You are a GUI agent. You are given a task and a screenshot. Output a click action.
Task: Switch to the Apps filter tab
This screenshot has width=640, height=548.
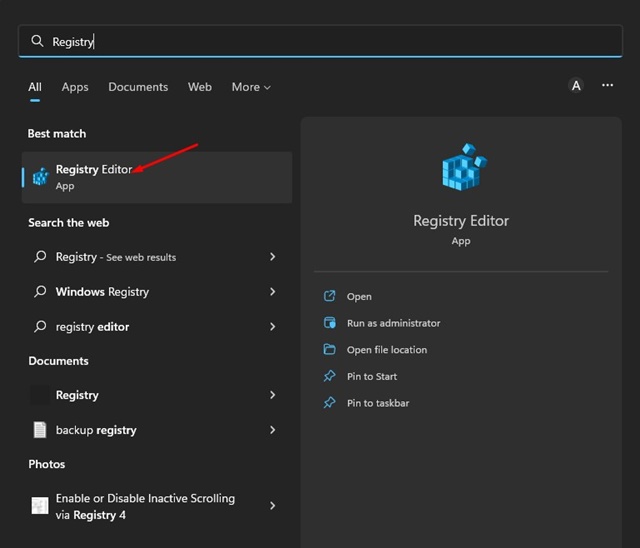[x=75, y=87]
